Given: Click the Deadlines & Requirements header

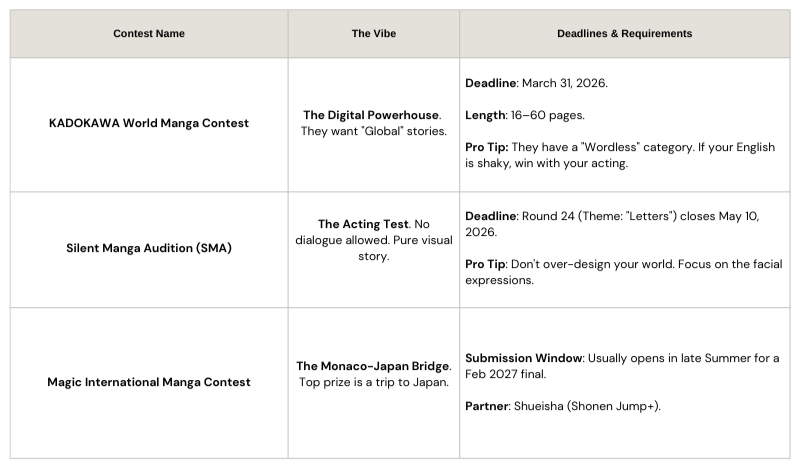Looking at the screenshot, I should (624, 34).
